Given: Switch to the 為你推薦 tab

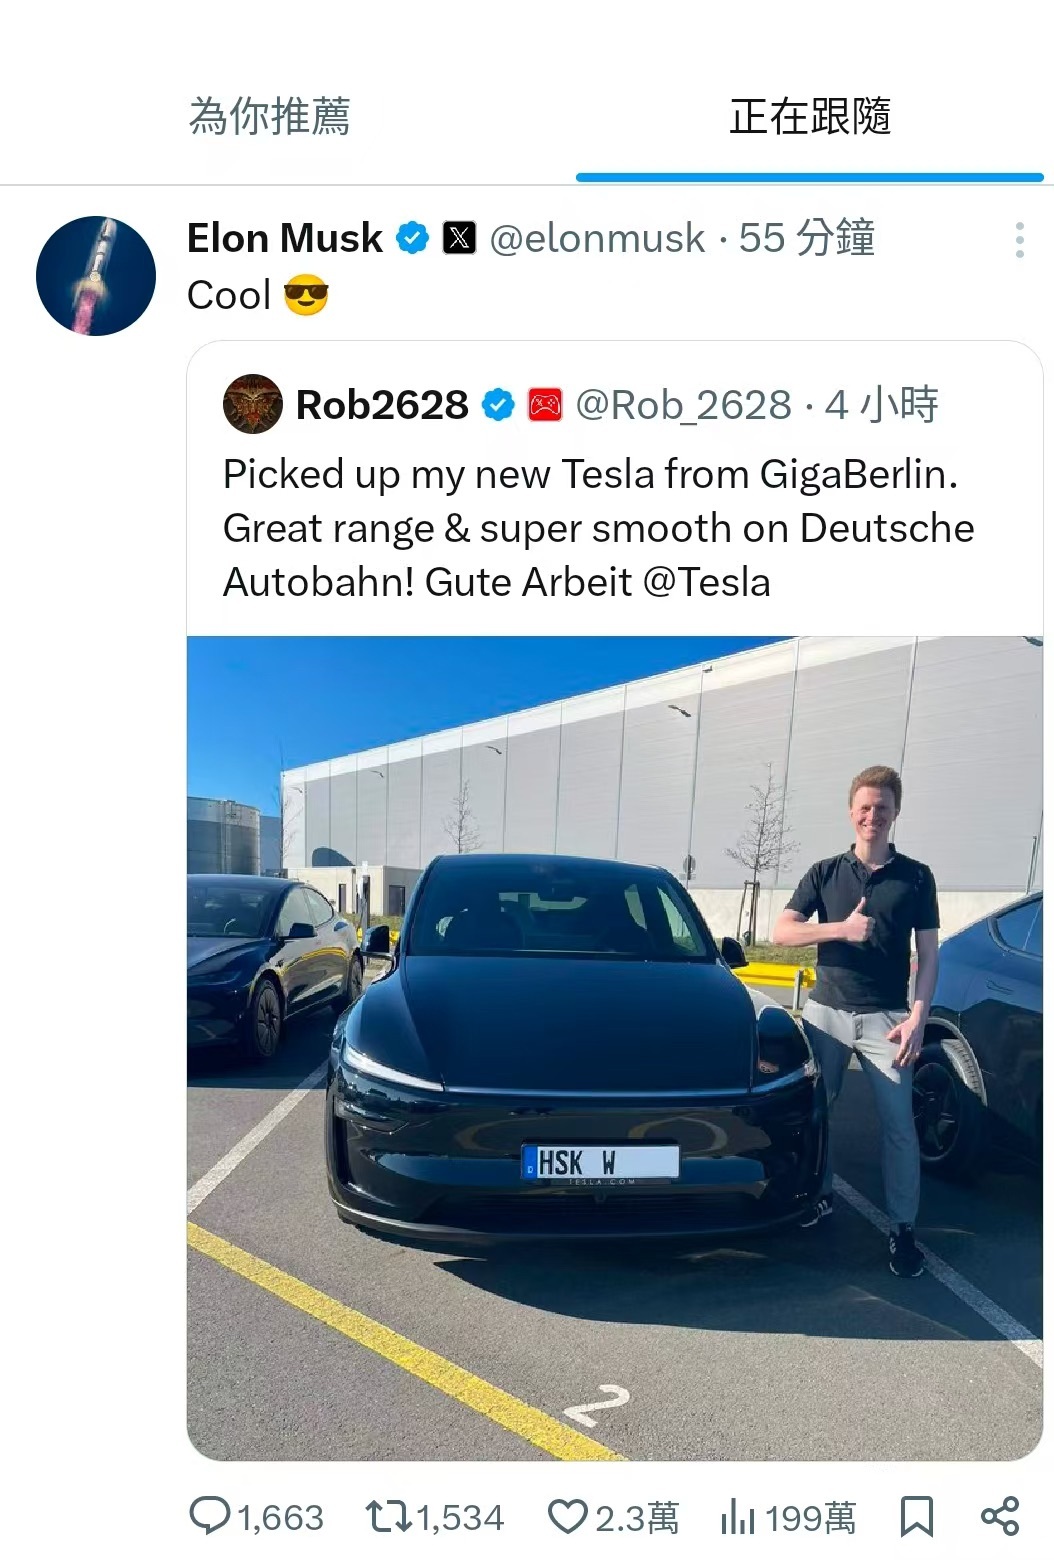Looking at the screenshot, I should pos(270,117).
